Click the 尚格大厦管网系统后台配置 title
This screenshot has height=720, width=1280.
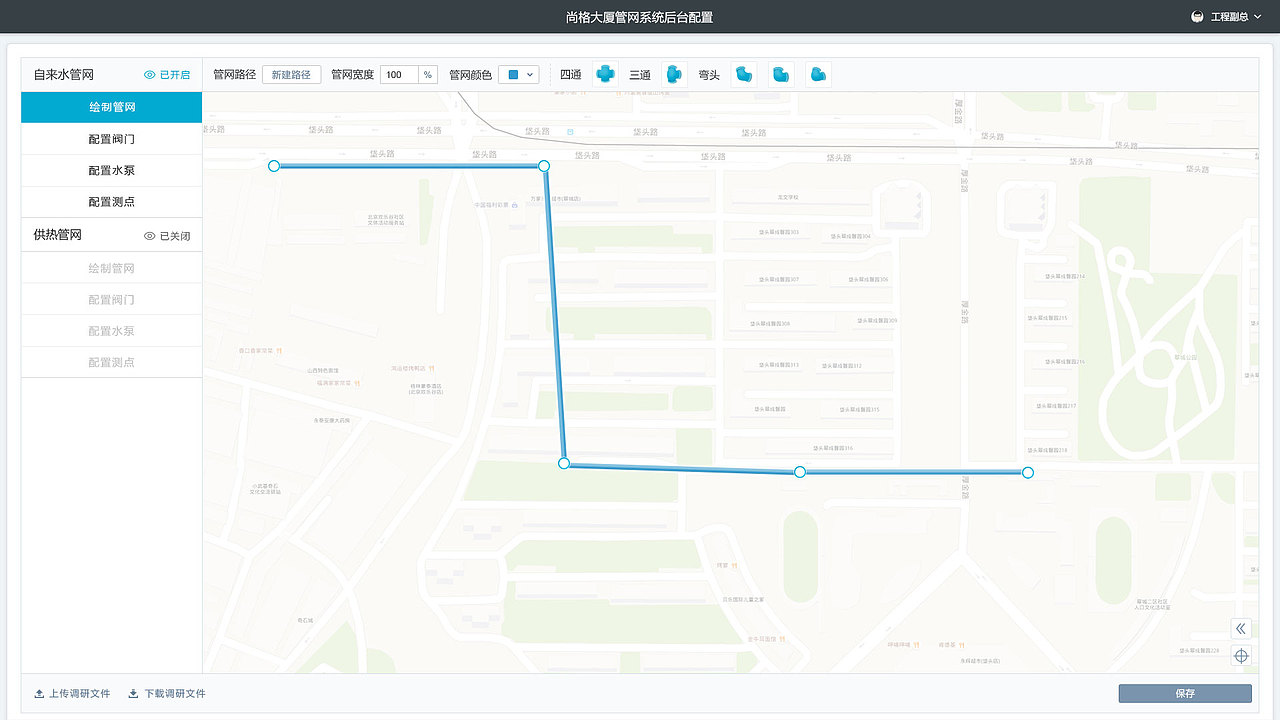[639, 17]
